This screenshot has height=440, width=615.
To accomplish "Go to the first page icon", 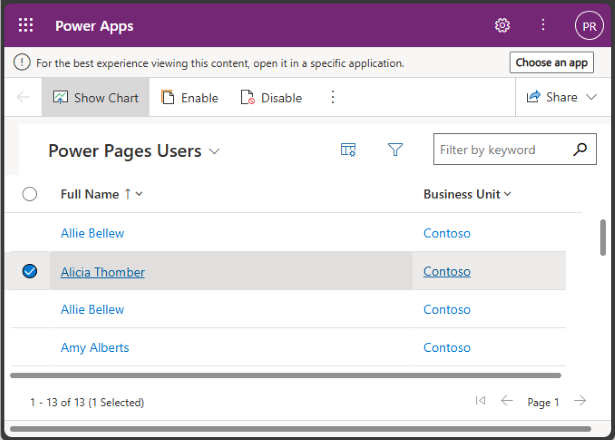I will [x=480, y=400].
